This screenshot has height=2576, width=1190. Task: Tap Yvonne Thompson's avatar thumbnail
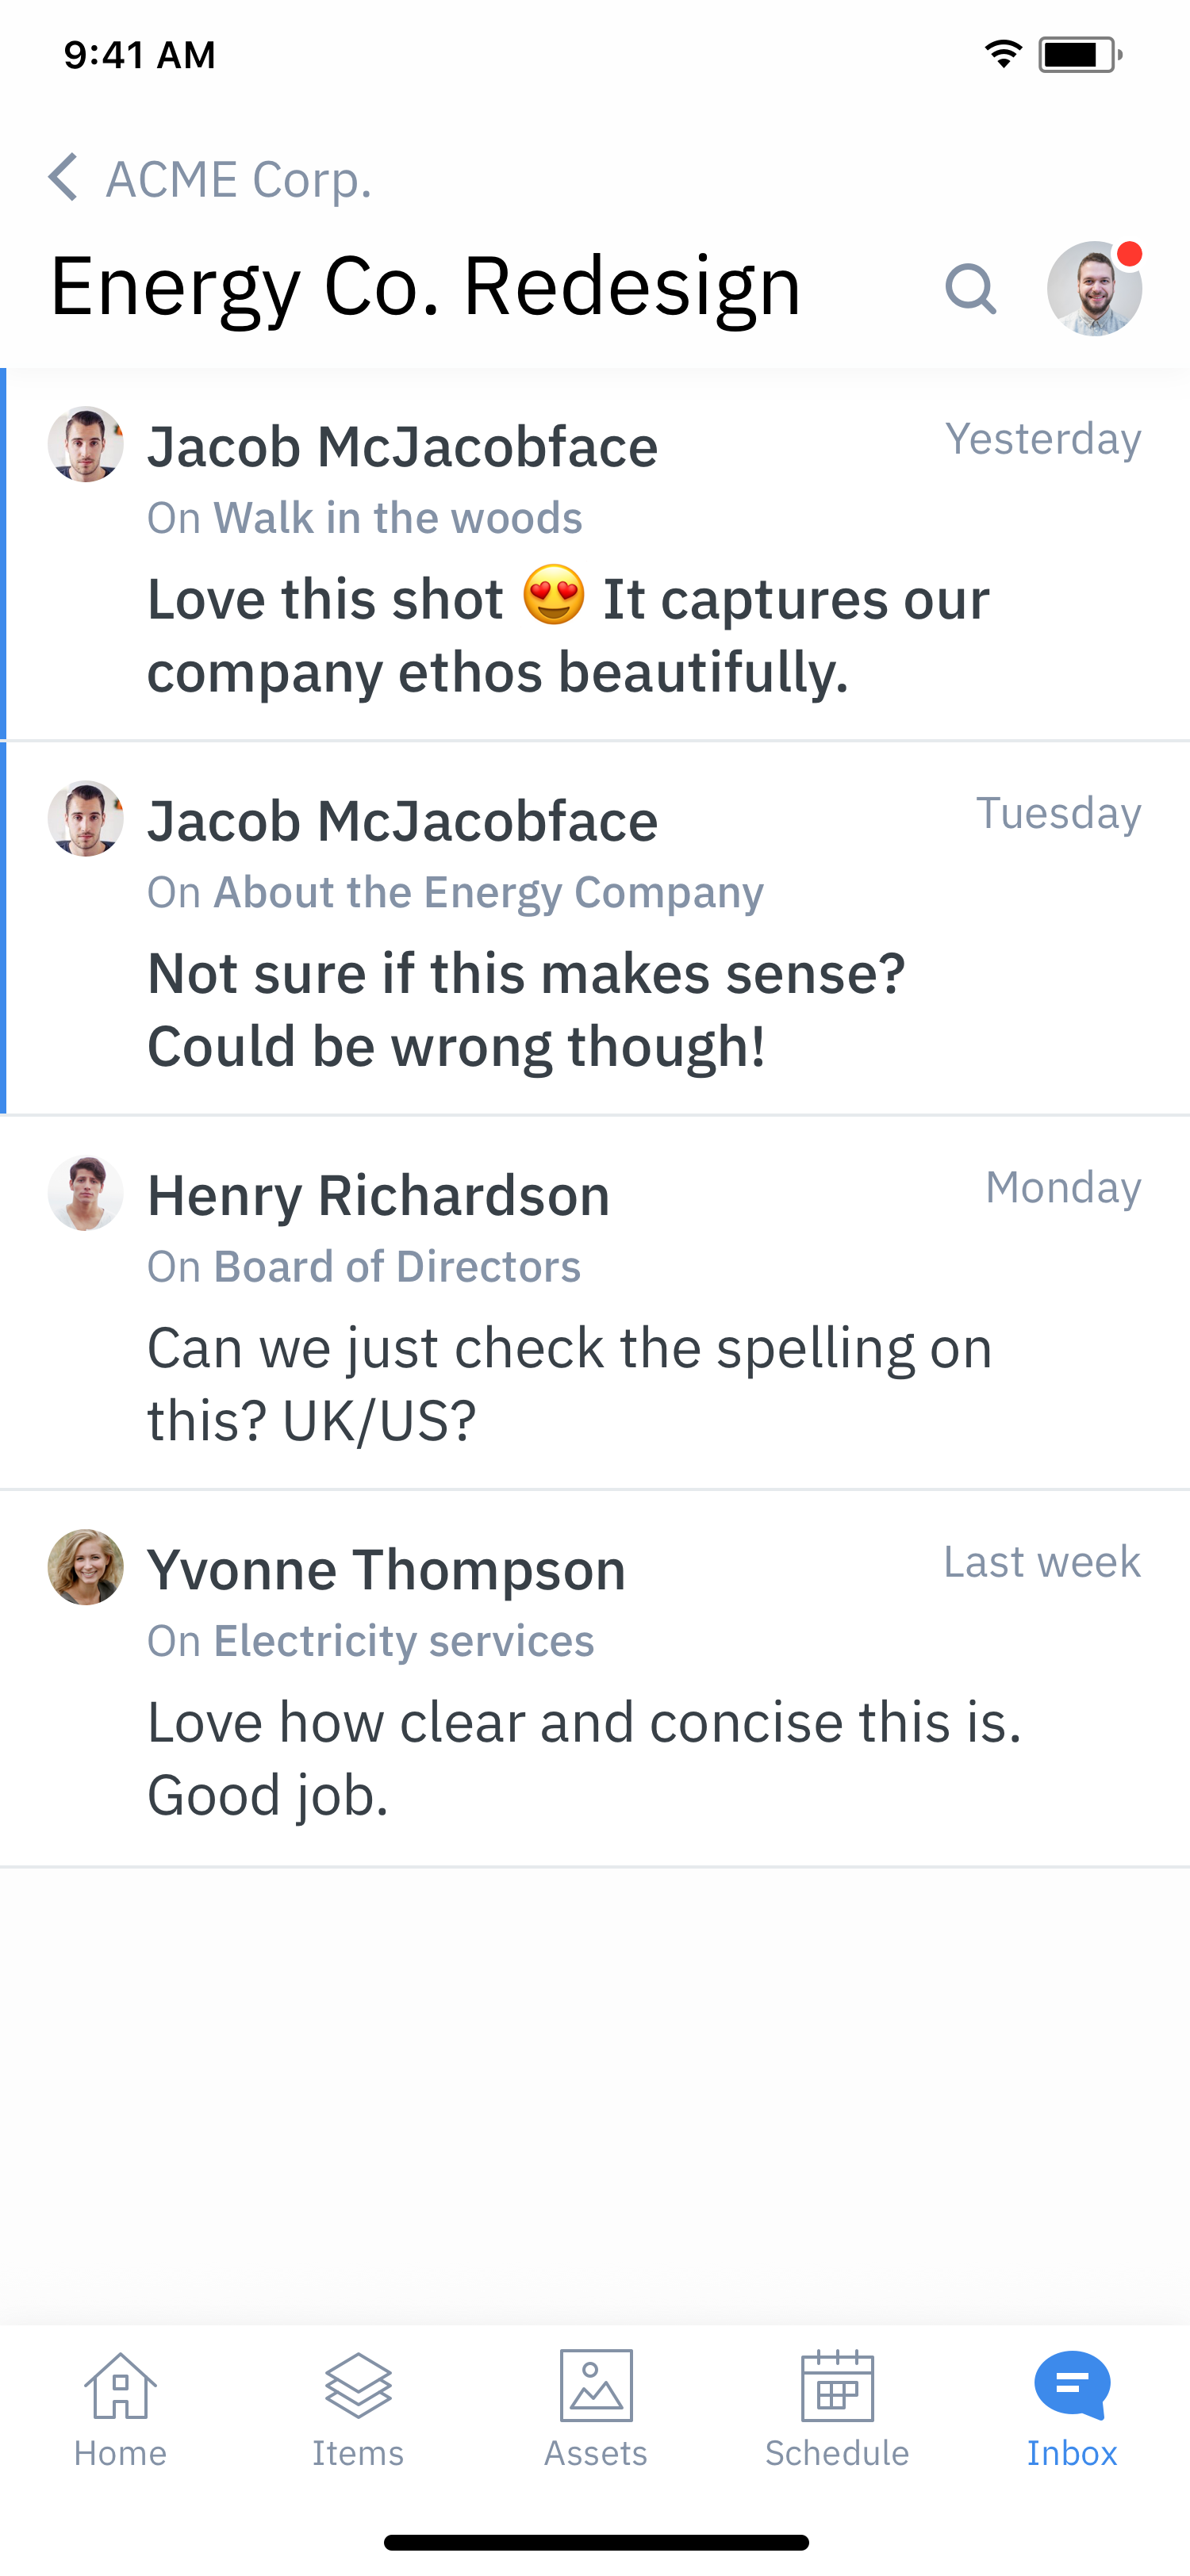(x=86, y=1567)
